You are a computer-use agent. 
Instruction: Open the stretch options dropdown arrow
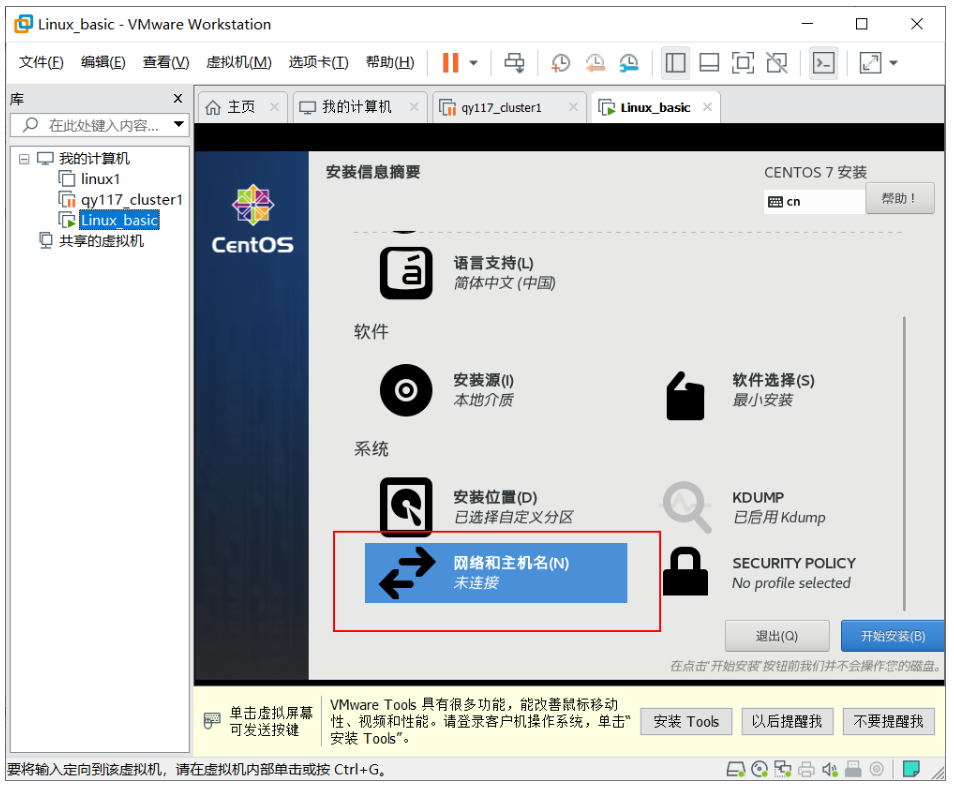[x=893, y=63]
